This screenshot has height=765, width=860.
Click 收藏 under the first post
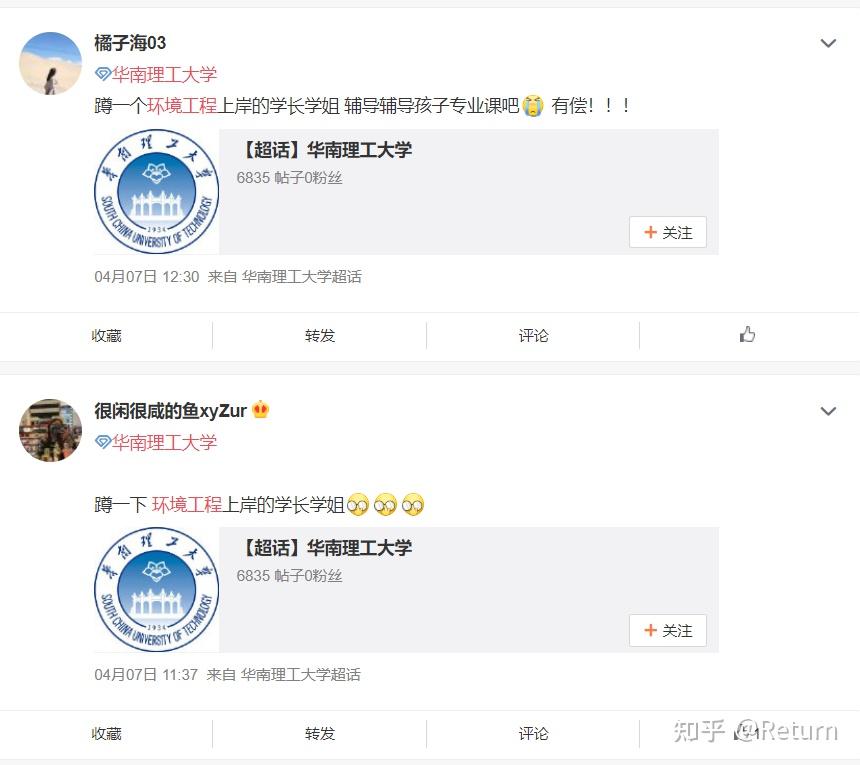(106, 336)
